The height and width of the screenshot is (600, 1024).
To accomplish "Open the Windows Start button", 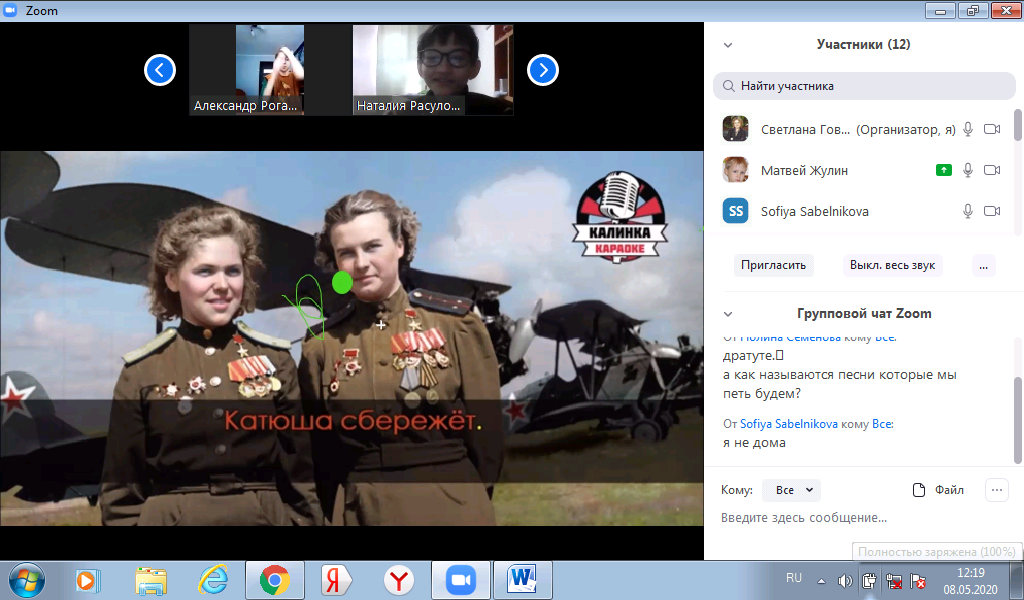I will (x=27, y=580).
